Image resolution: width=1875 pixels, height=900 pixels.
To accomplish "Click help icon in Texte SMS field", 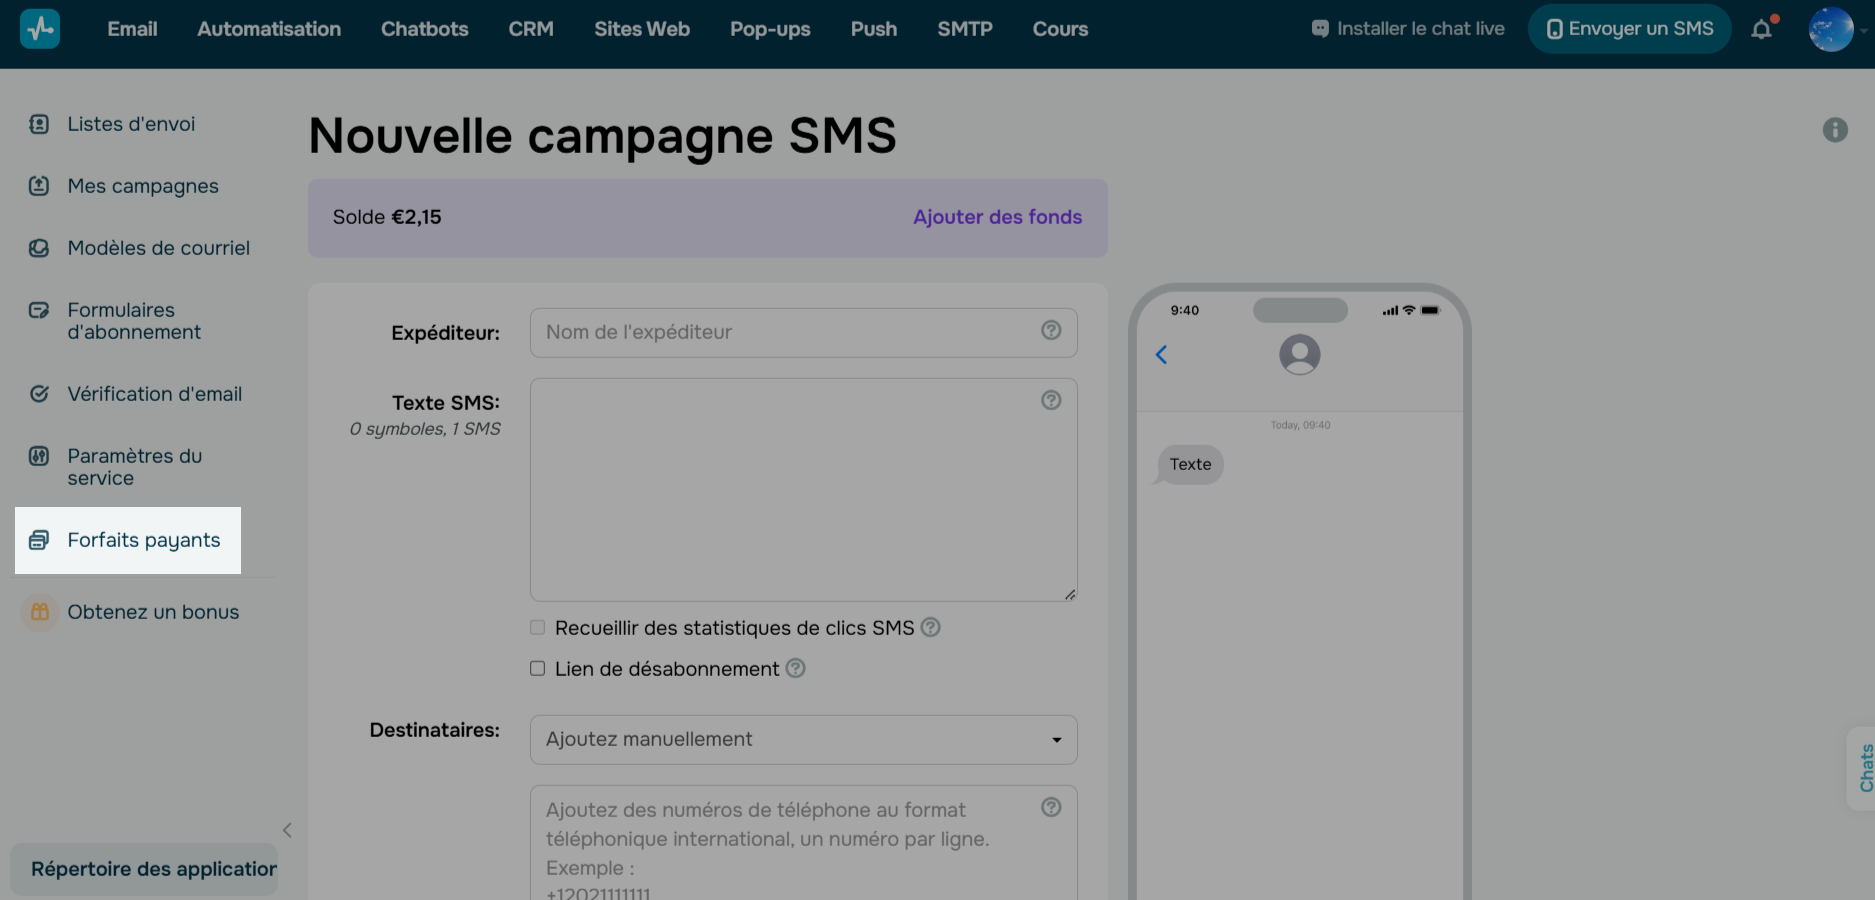I will point(1051,400).
